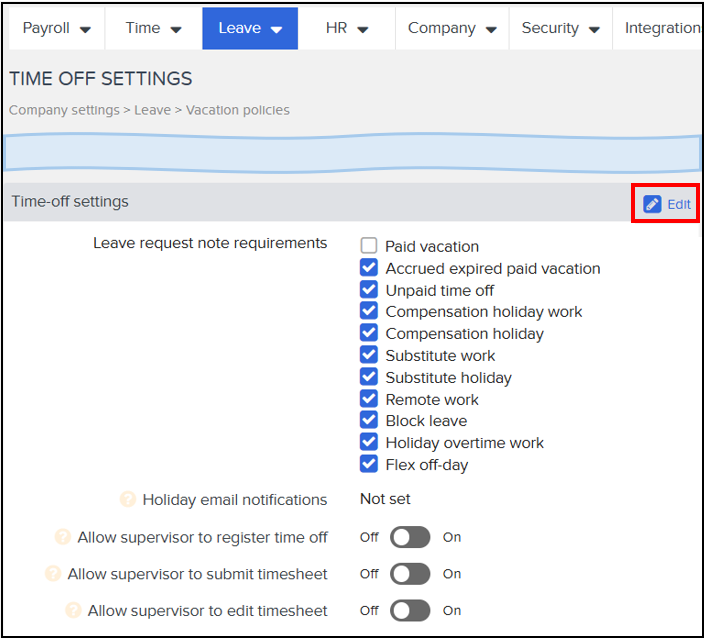Open the Time menu
The height and width of the screenshot is (638, 704).
point(154,28)
